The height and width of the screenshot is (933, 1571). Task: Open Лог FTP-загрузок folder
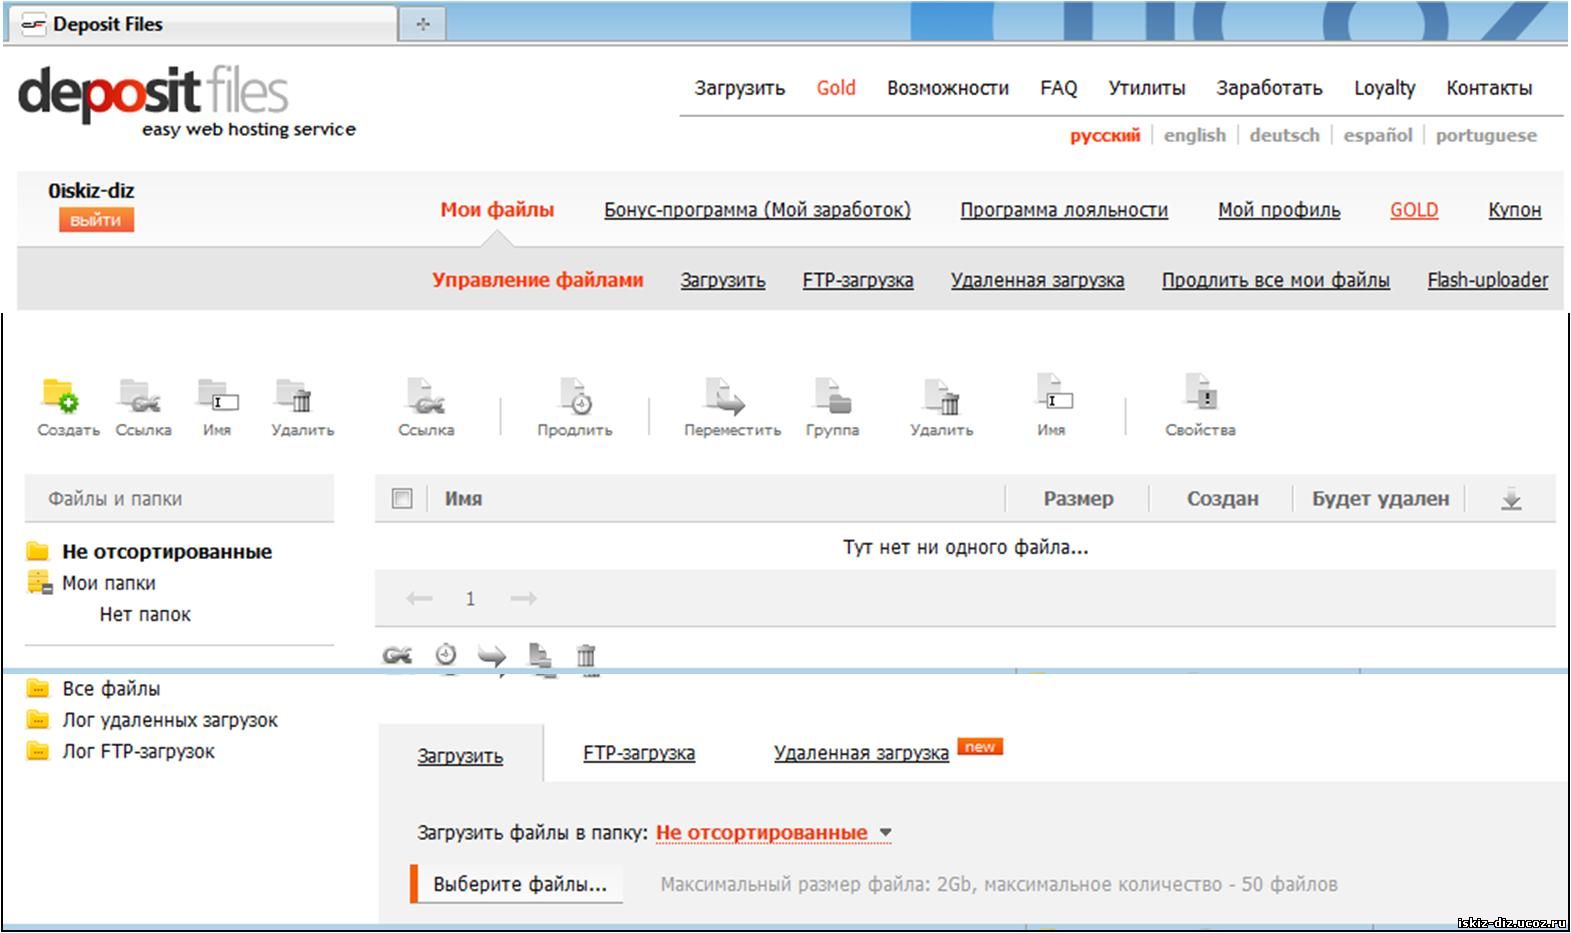(x=138, y=752)
